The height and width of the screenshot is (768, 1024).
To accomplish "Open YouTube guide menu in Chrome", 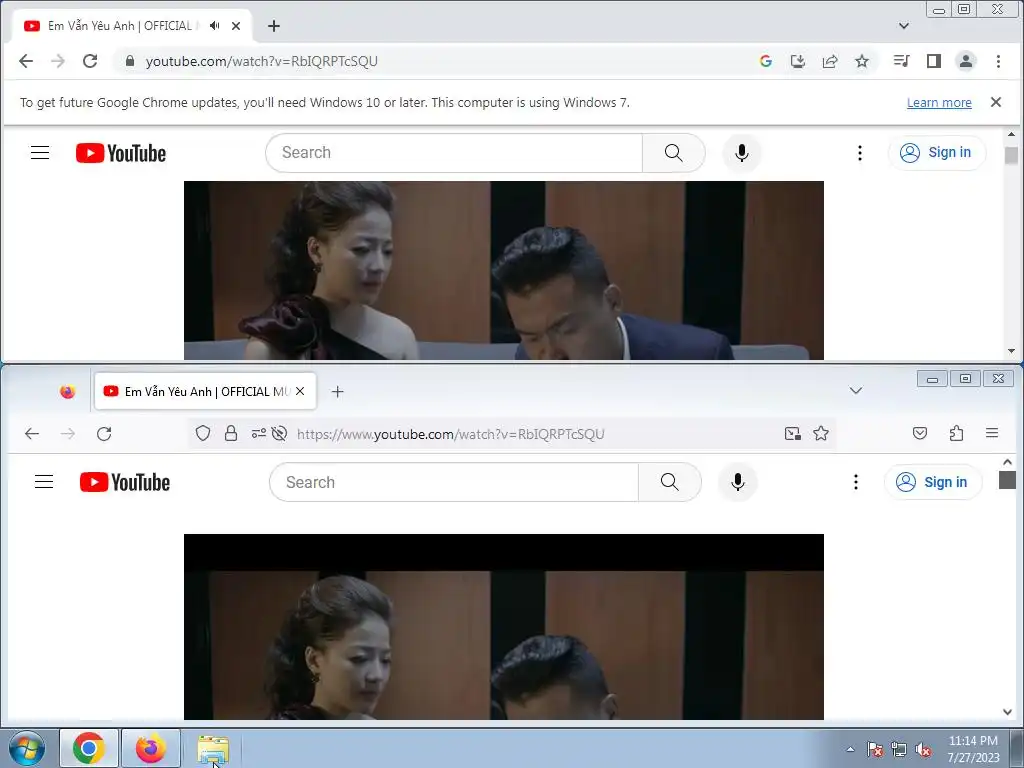I will coord(40,153).
